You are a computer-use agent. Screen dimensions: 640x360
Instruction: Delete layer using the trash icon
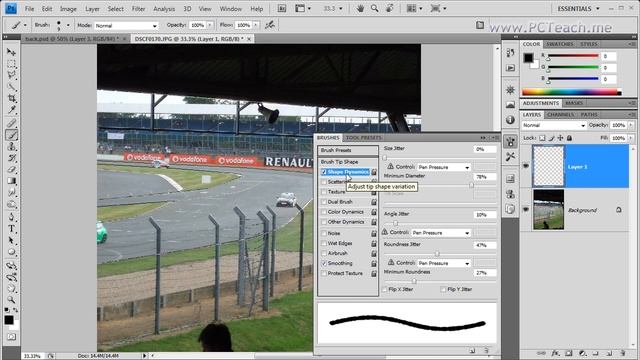(622, 353)
